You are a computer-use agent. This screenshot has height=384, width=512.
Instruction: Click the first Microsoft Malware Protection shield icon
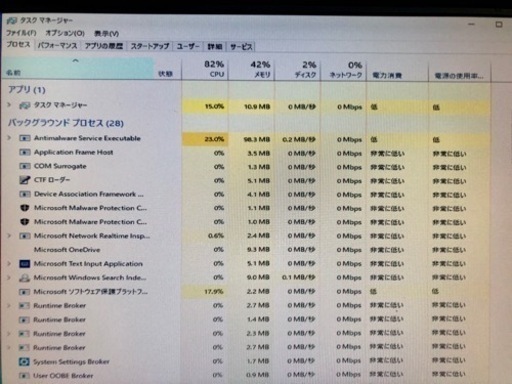[x=25, y=208]
